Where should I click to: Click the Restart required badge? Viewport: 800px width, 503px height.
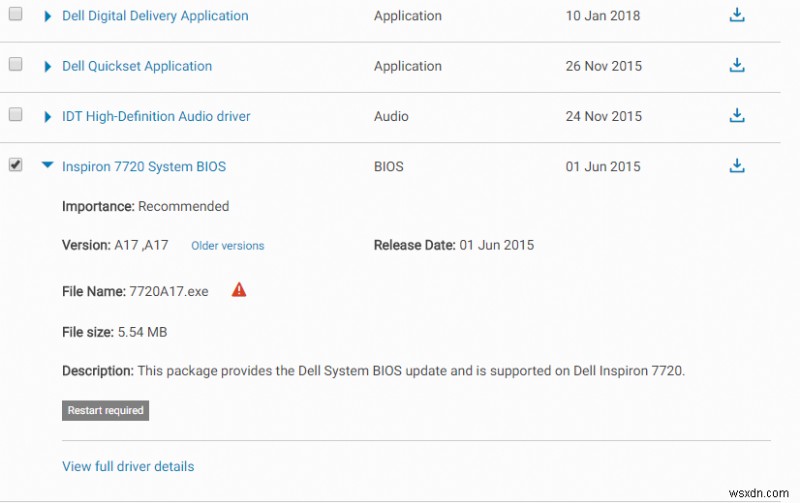click(105, 410)
